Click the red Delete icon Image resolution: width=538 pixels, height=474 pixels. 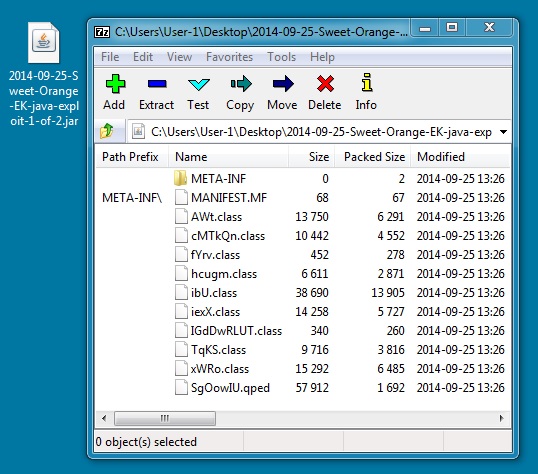pos(325,84)
